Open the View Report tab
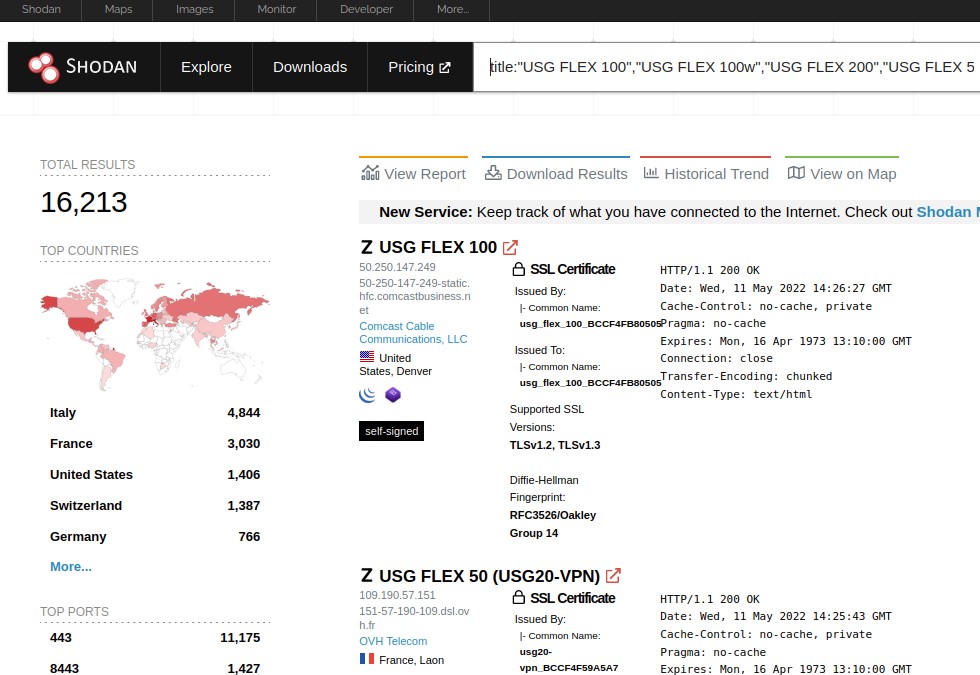Viewport: 980px width, 675px height. (413, 173)
